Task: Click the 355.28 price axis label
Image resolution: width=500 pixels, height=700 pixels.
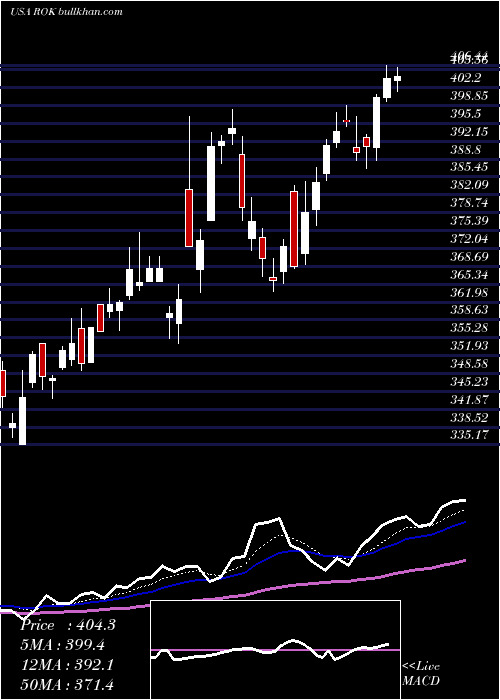Action: click(469, 328)
